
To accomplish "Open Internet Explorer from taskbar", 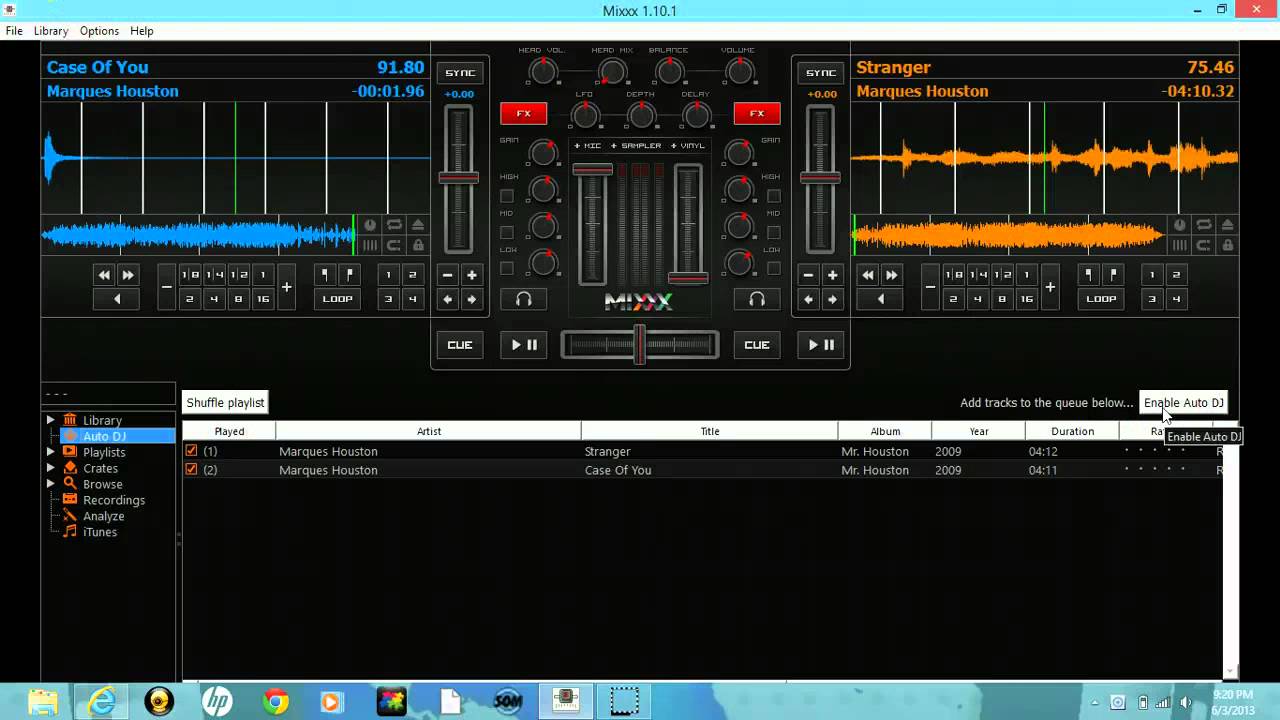I will [101, 702].
